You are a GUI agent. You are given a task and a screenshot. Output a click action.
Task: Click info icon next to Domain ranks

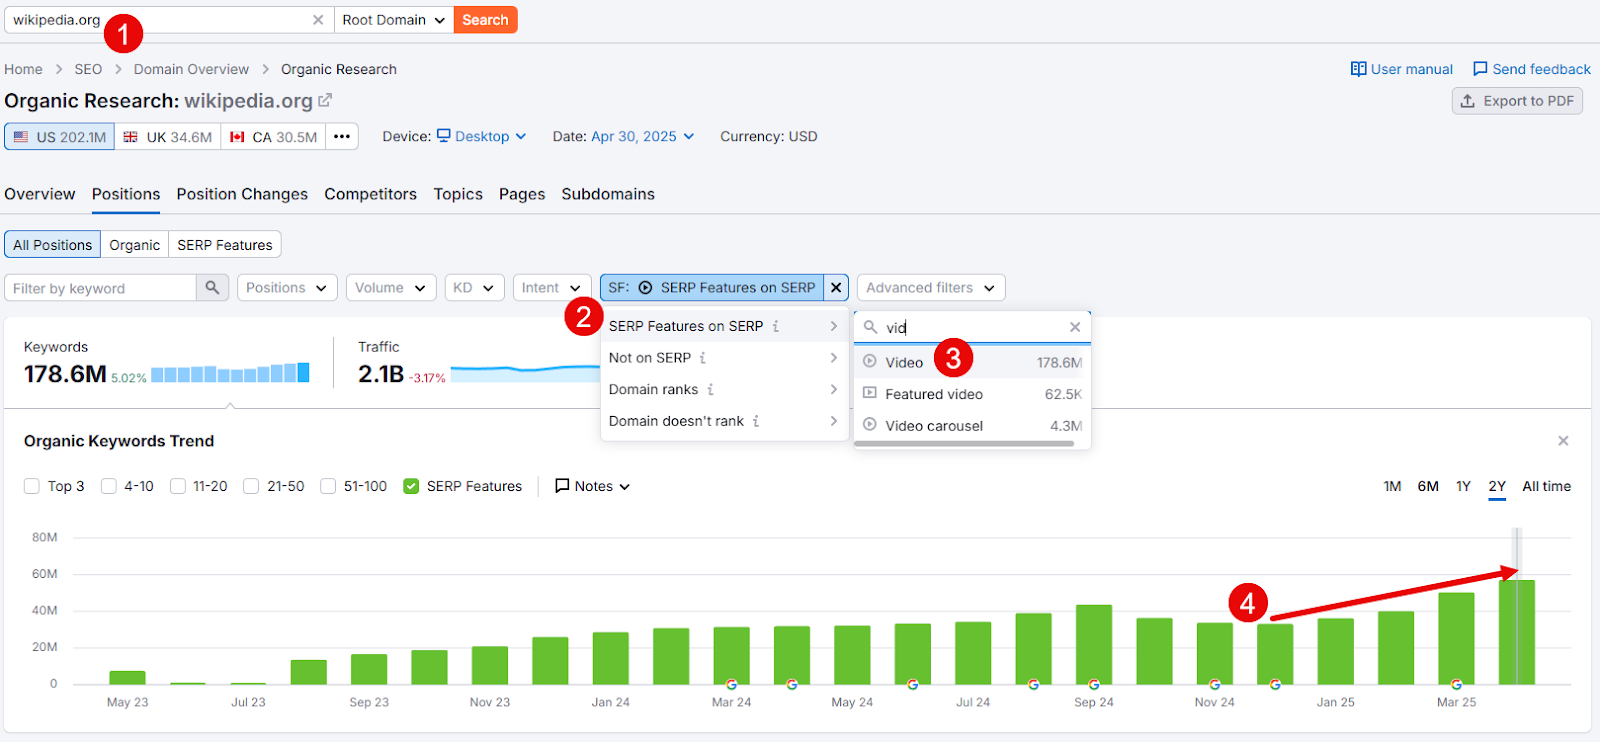click(x=711, y=390)
